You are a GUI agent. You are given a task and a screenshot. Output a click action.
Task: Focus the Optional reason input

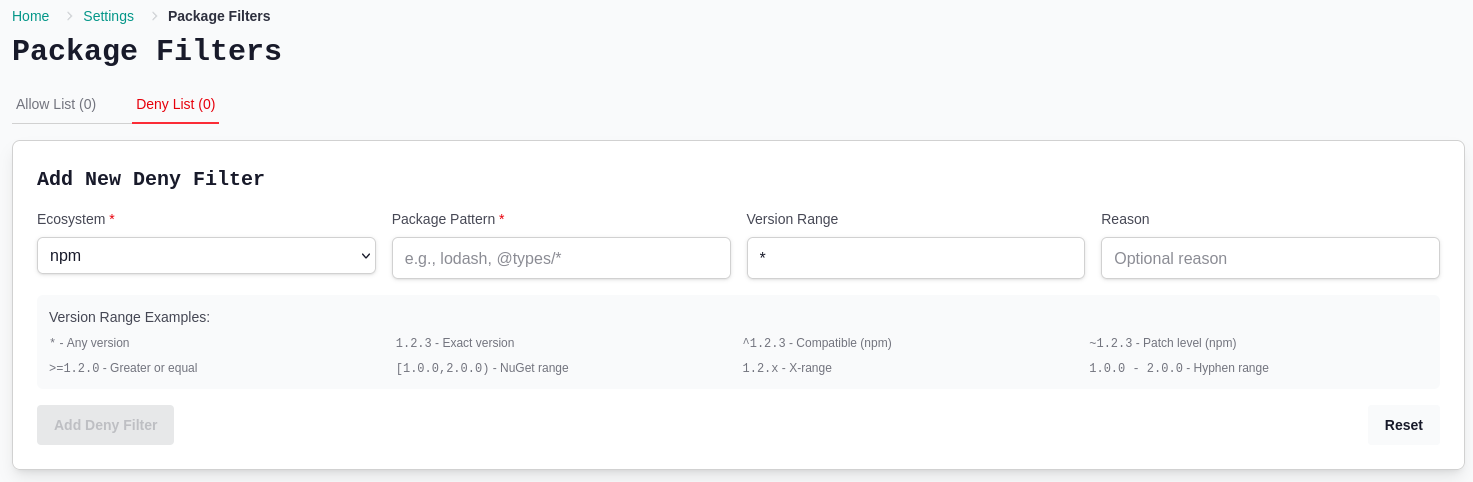click(1270, 258)
